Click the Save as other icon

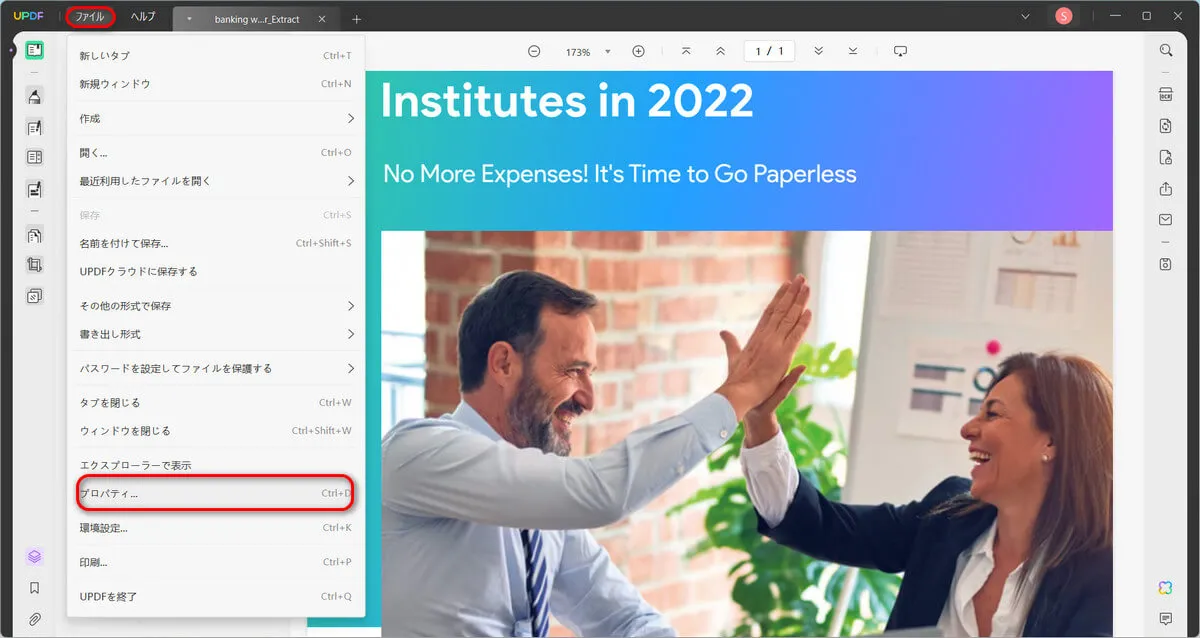pos(1166,264)
